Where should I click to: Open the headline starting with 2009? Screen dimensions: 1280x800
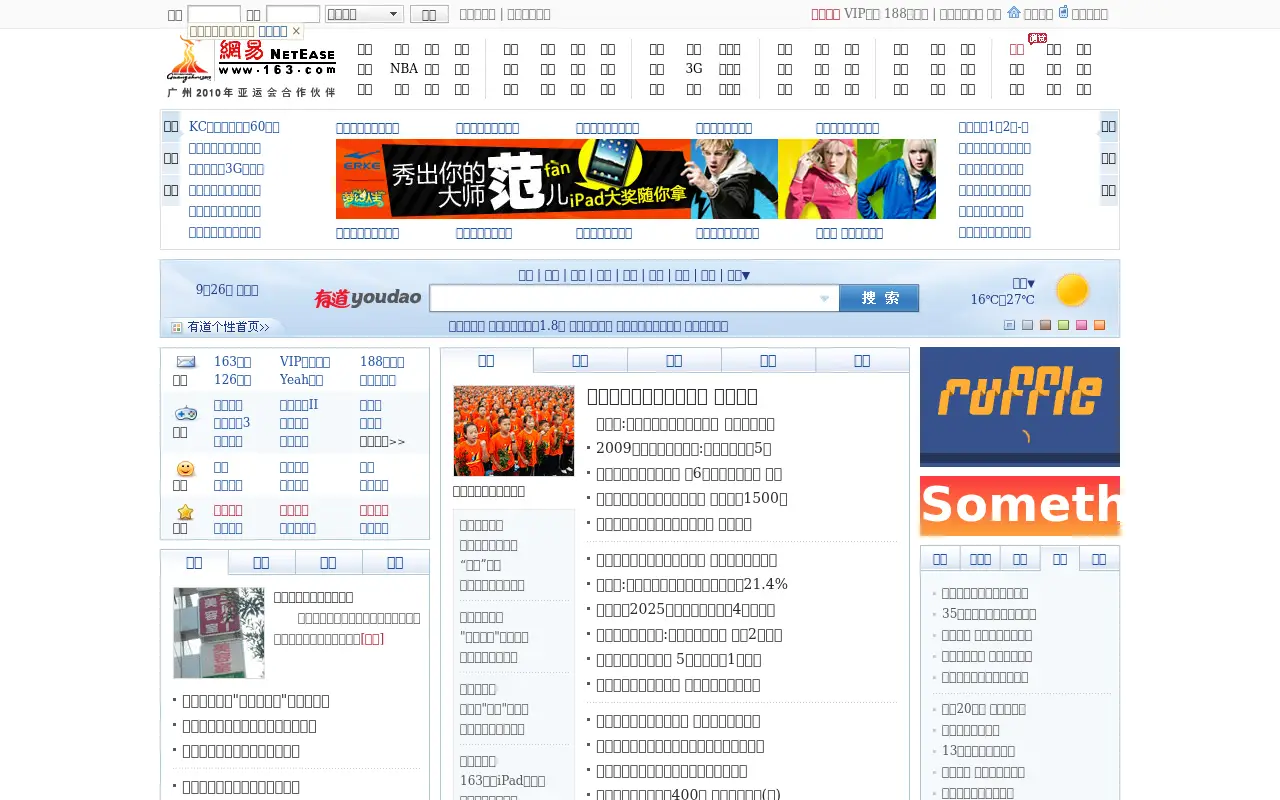(683, 449)
